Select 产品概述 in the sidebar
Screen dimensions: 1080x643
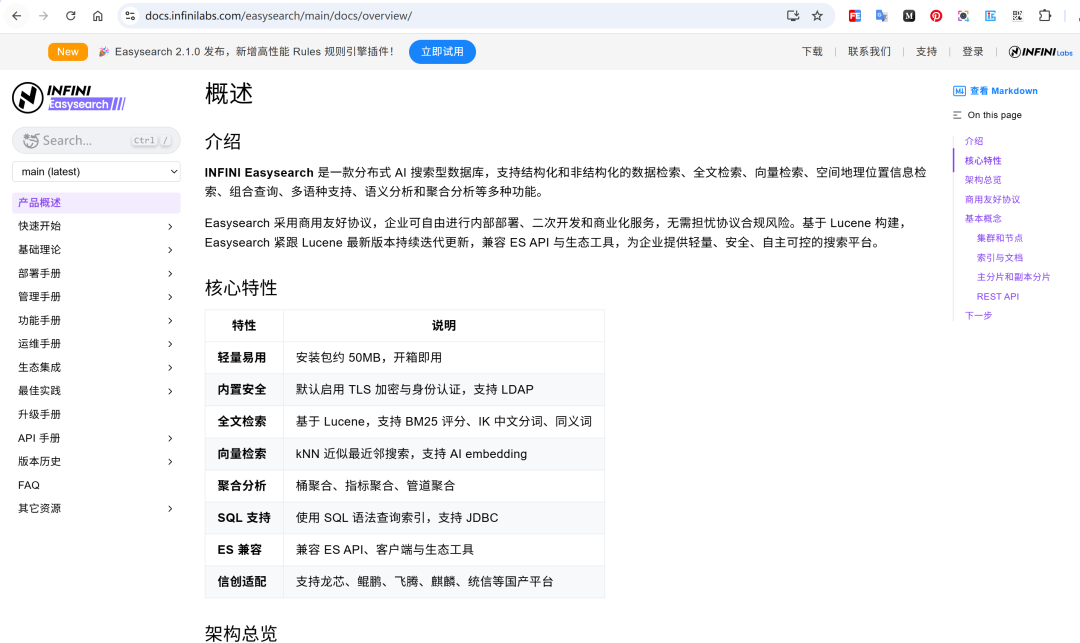click(x=96, y=202)
